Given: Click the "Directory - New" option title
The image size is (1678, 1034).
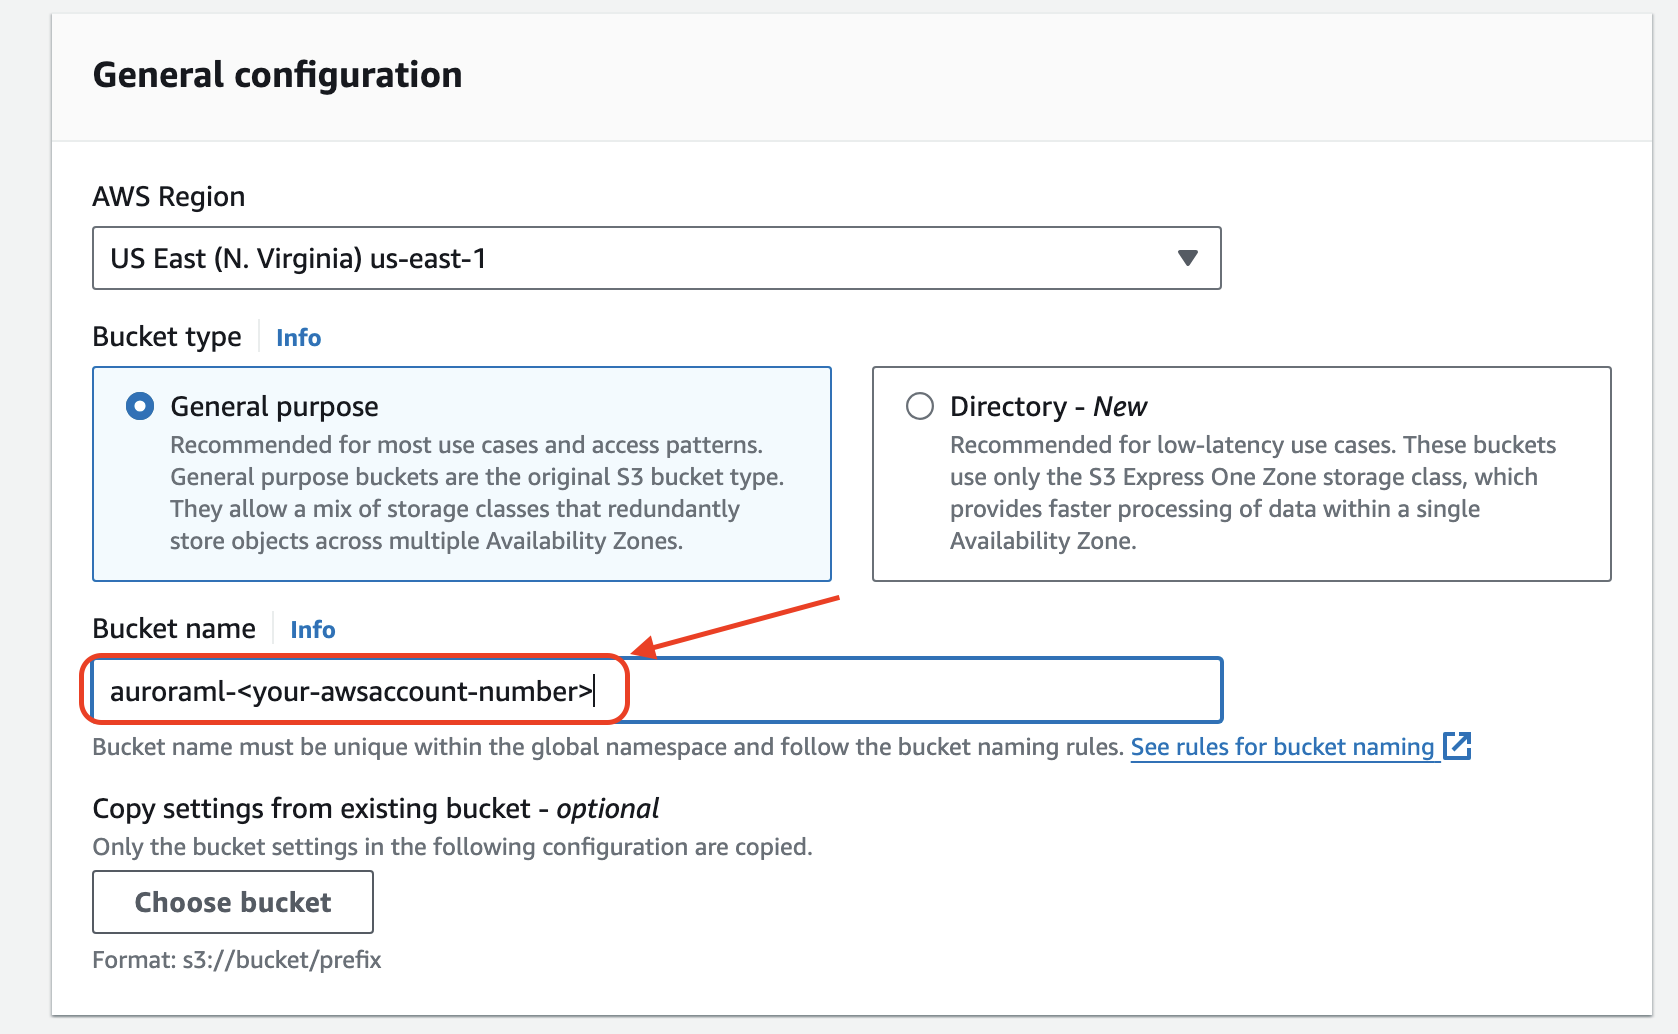Looking at the screenshot, I should 1048,406.
